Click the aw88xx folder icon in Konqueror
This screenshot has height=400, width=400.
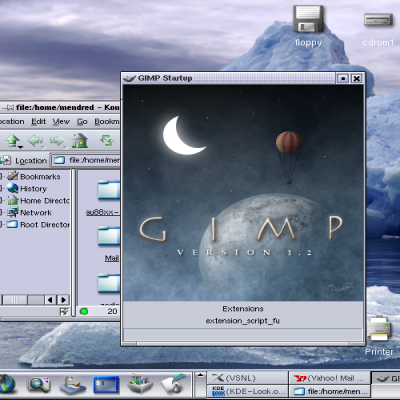(x=109, y=189)
